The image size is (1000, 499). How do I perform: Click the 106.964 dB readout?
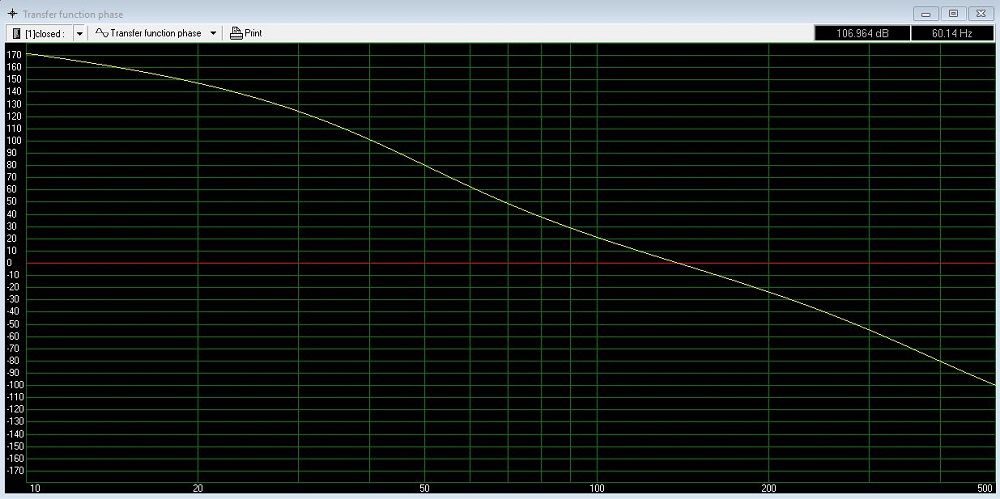coord(862,33)
